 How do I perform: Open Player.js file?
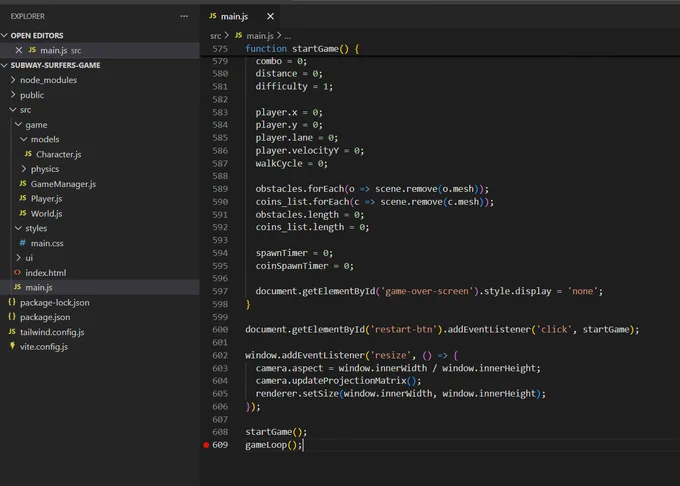46,199
